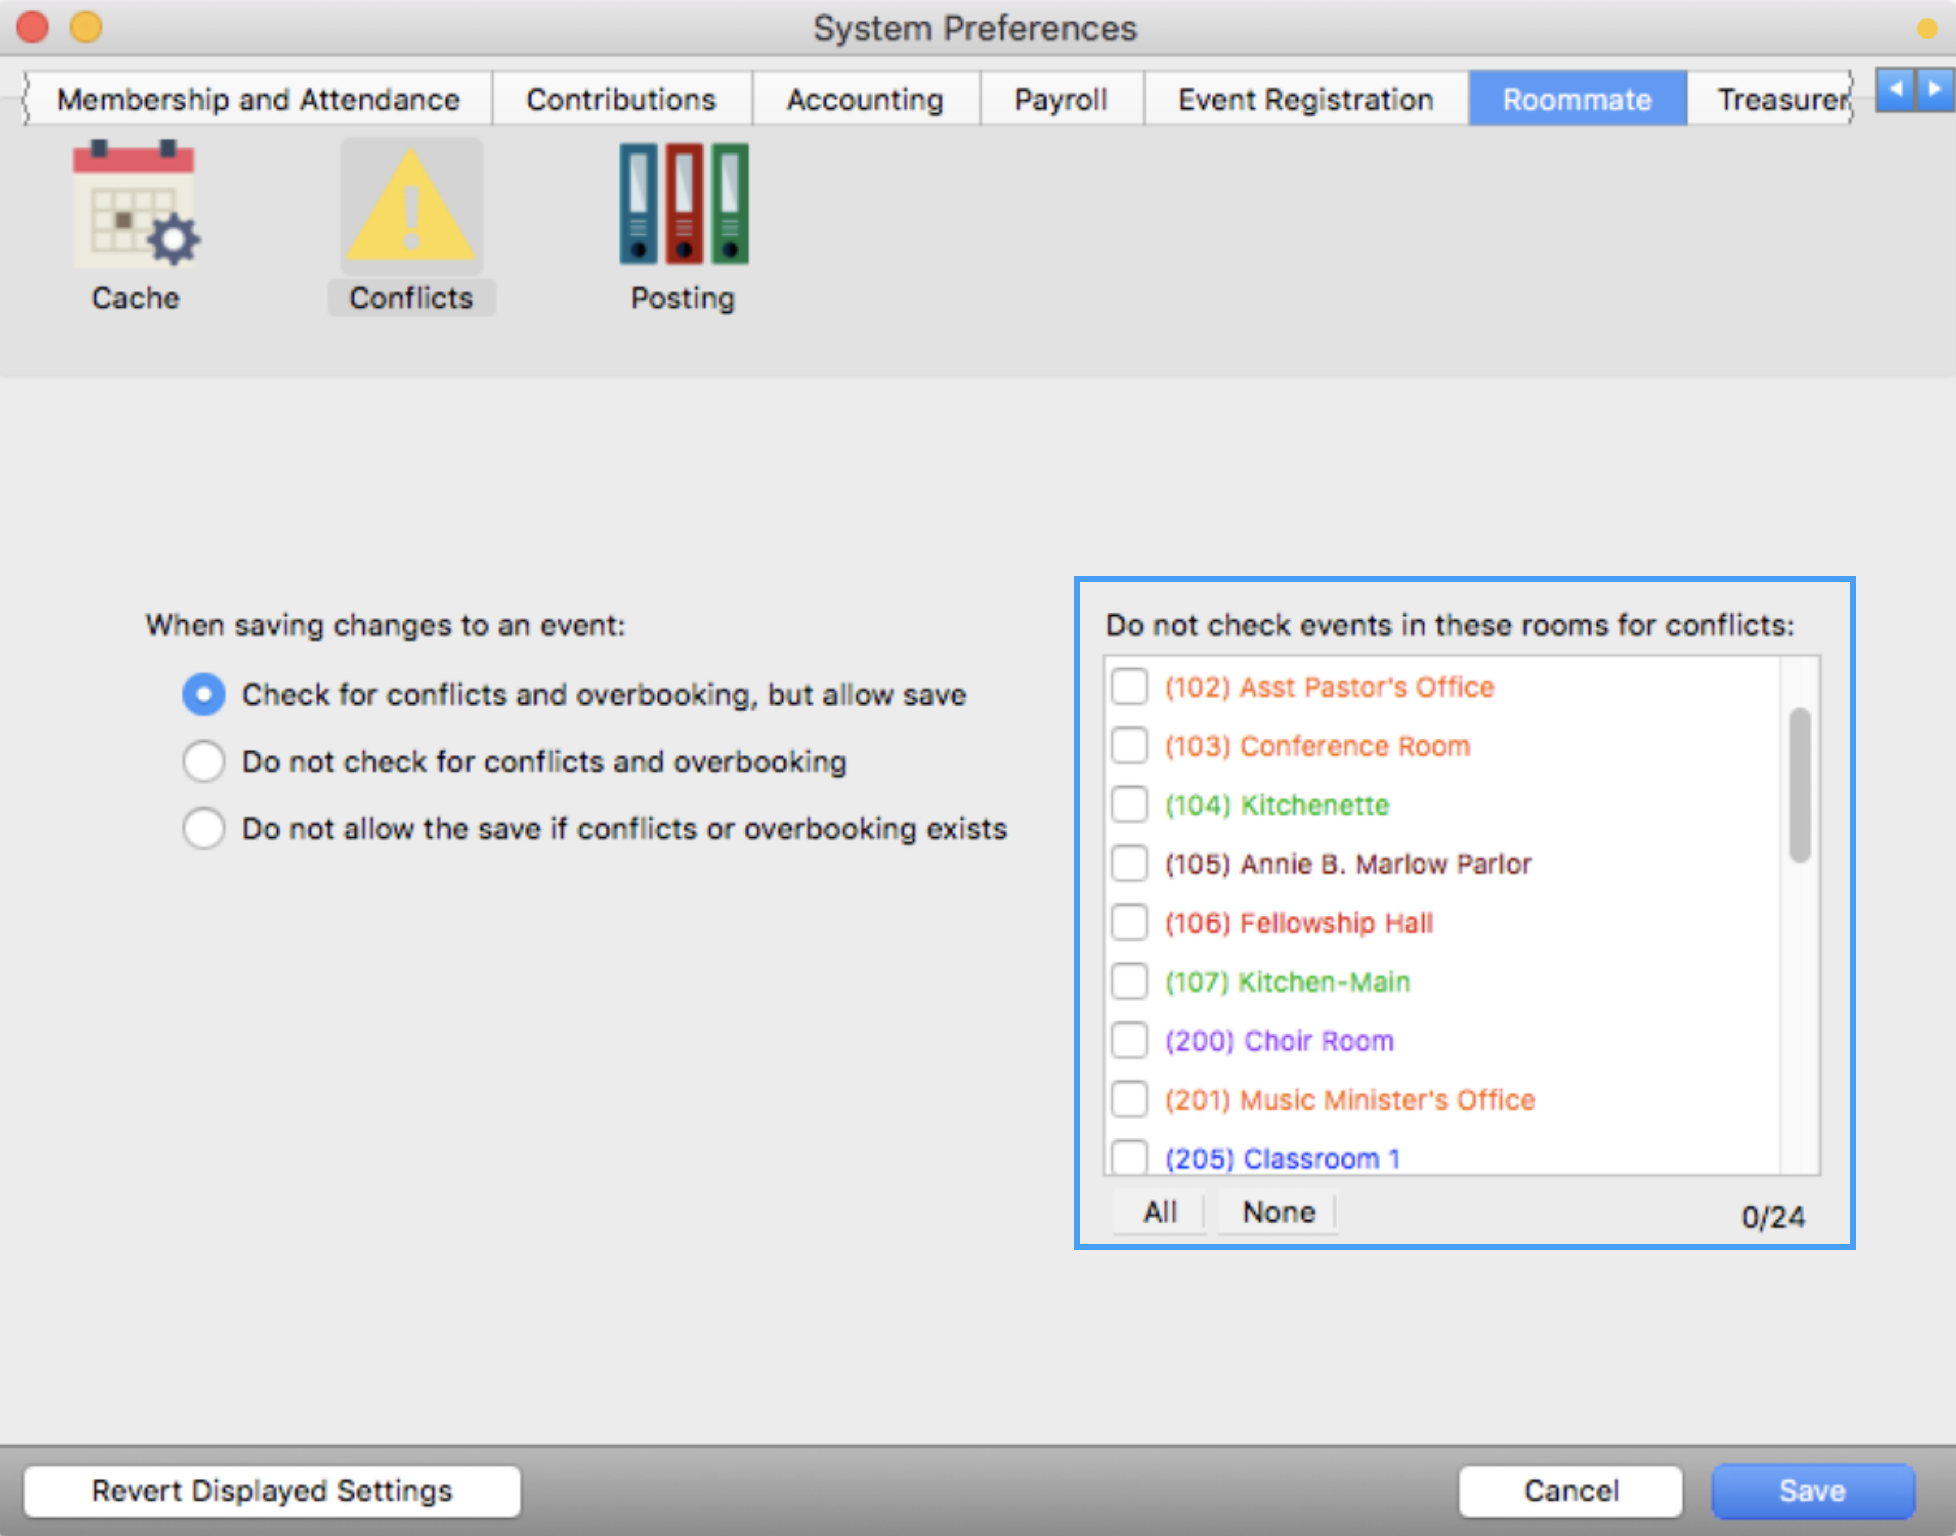Switch to the Contributions tab
The height and width of the screenshot is (1536, 1956).
[x=621, y=99]
